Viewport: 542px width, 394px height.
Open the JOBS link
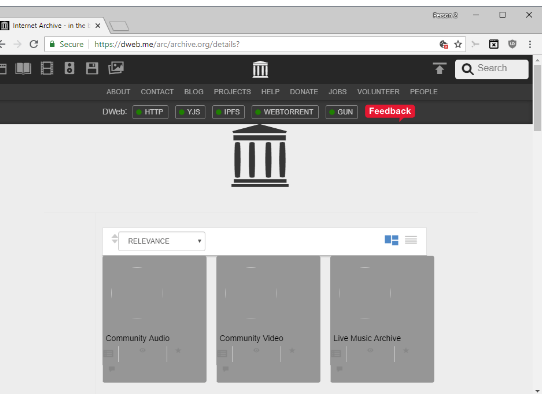[x=337, y=92]
